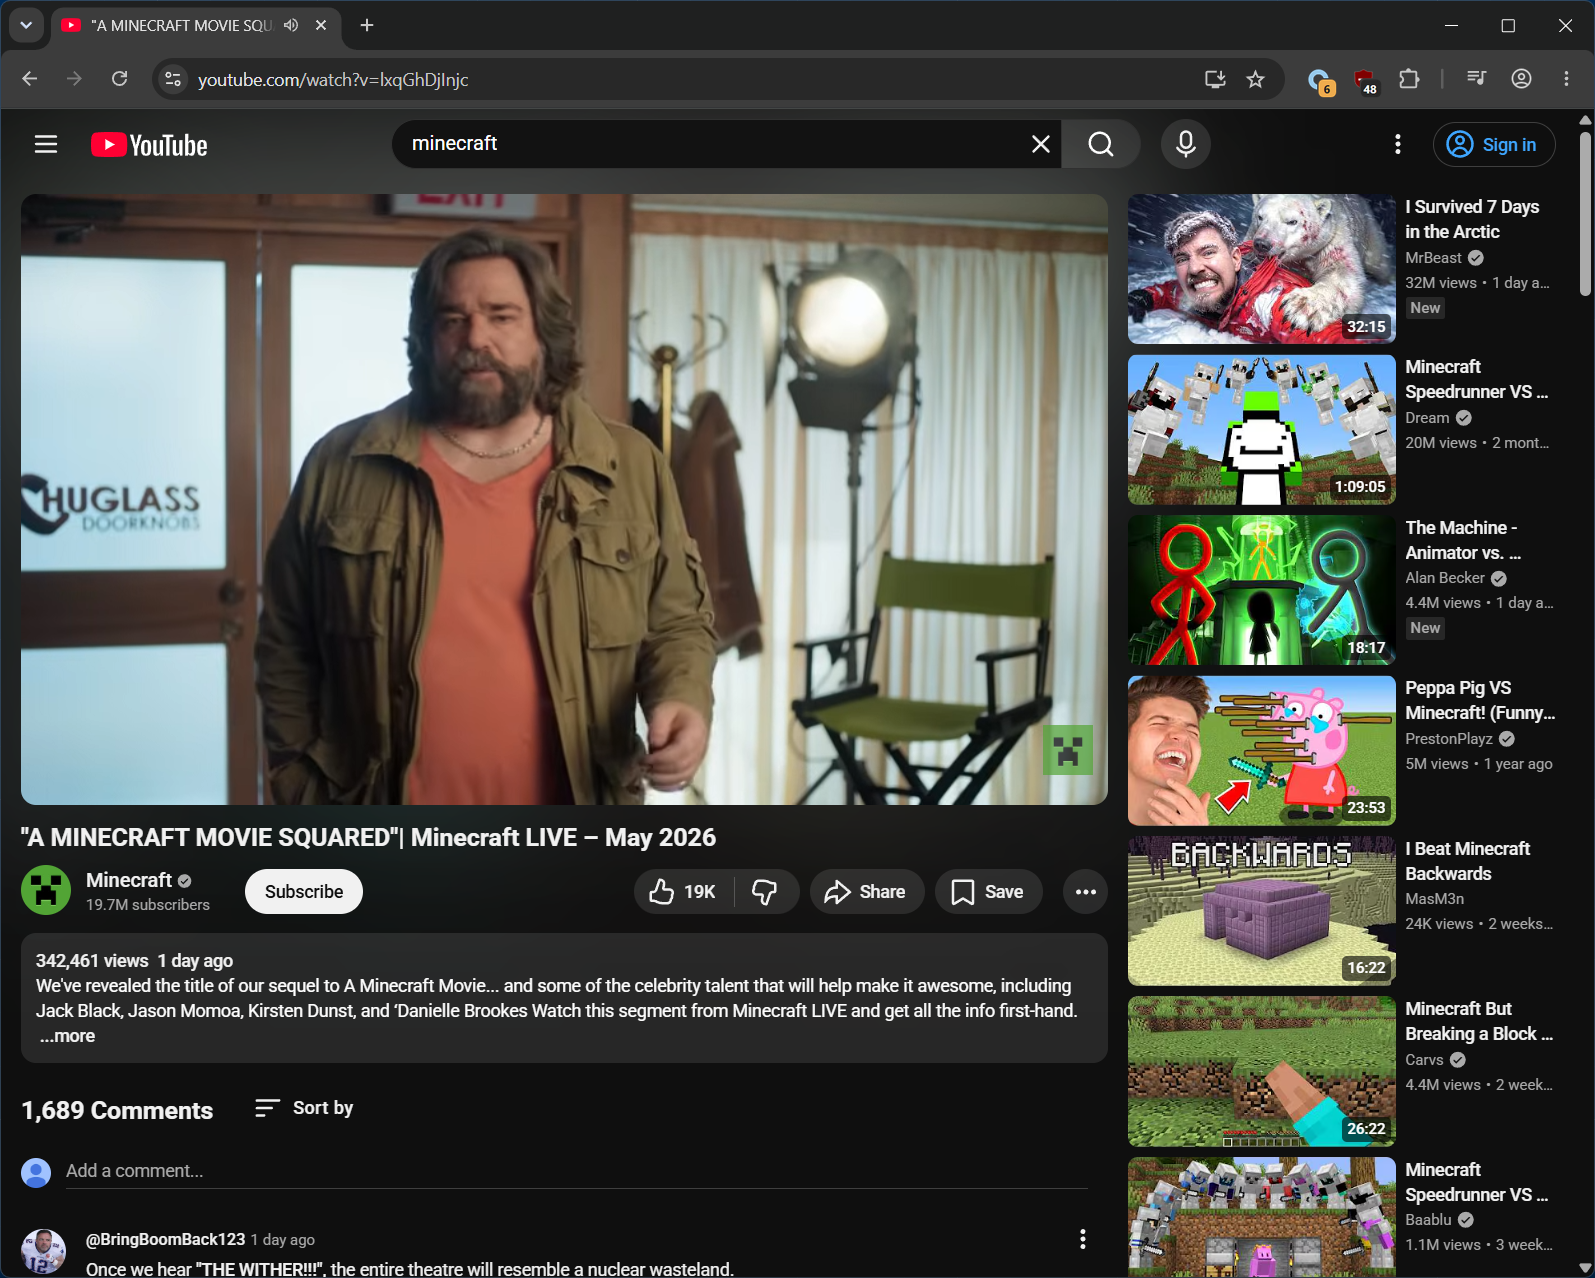Open more actions below the video
The height and width of the screenshot is (1278, 1595).
tap(1086, 892)
